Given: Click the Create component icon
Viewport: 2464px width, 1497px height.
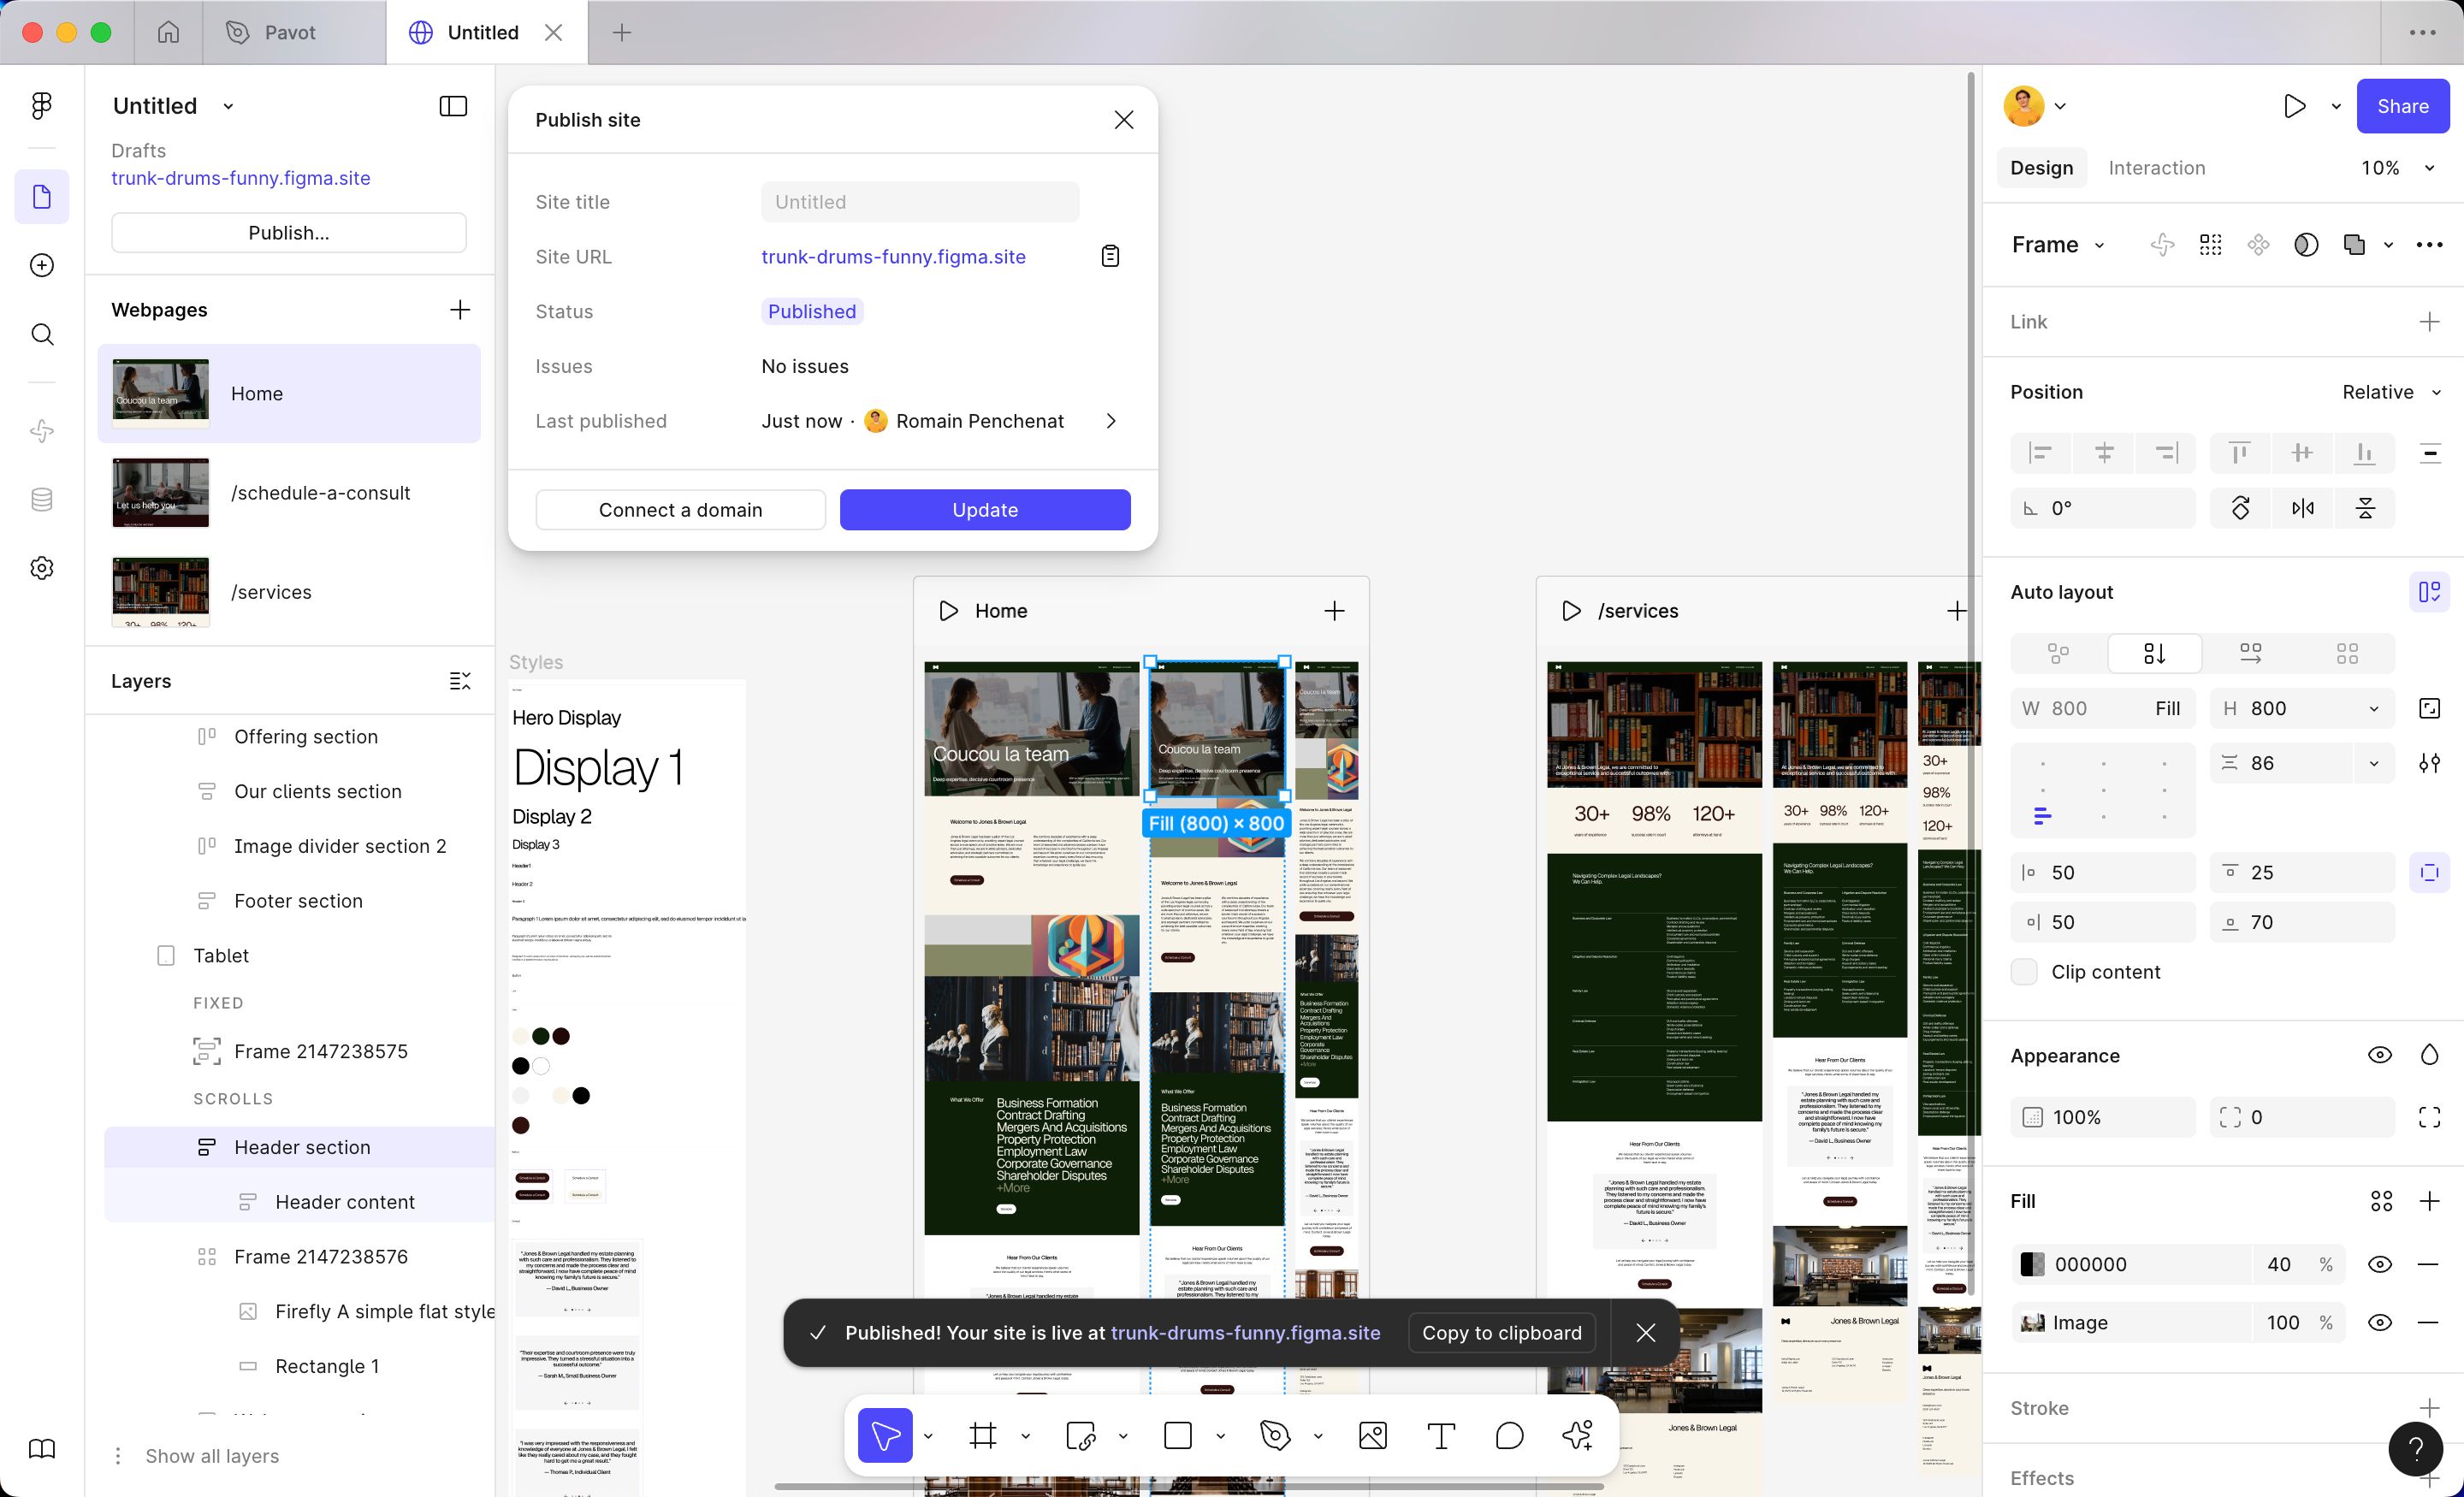Looking at the screenshot, I should 2258,245.
